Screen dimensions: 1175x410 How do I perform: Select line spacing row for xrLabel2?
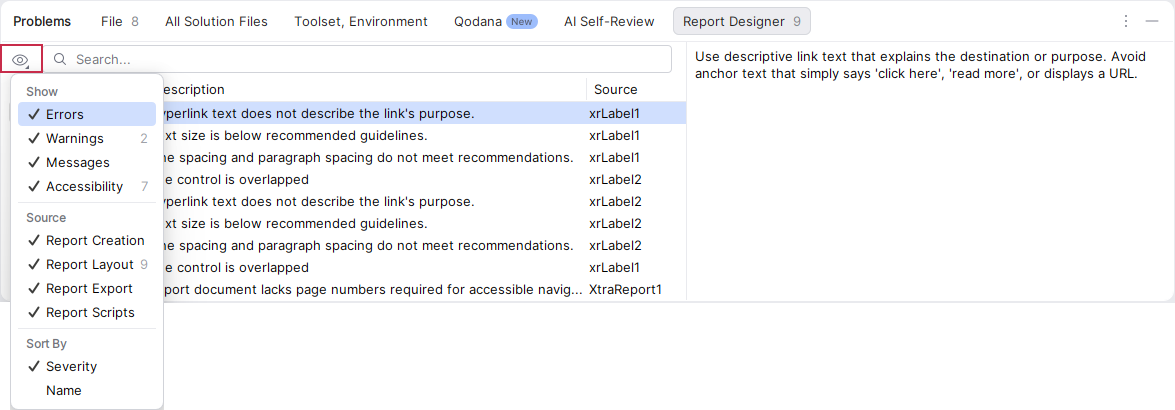pos(424,245)
